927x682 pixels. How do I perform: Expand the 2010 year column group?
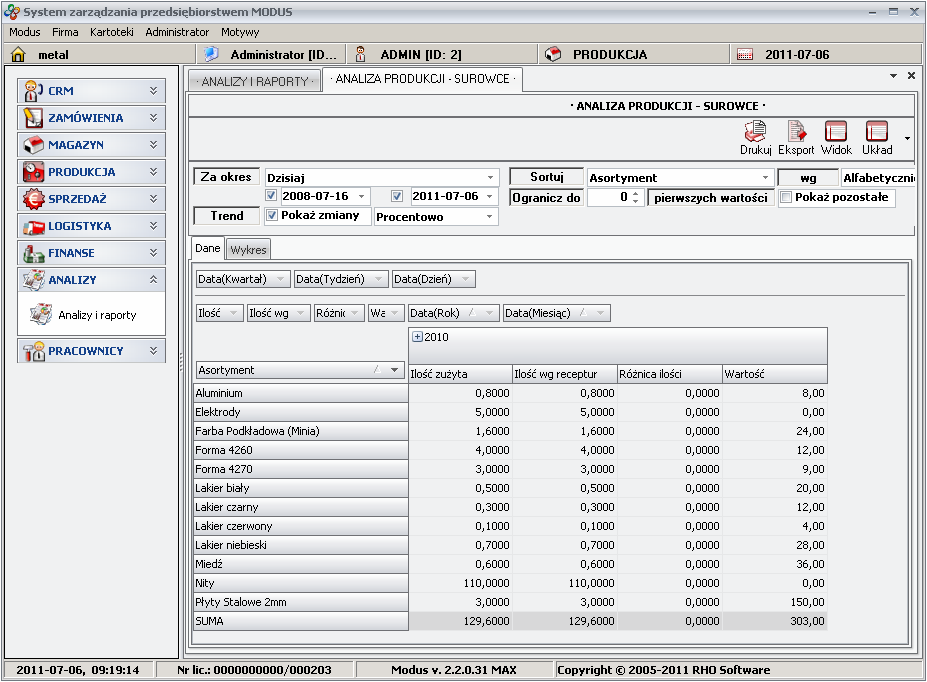click(417, 337)
